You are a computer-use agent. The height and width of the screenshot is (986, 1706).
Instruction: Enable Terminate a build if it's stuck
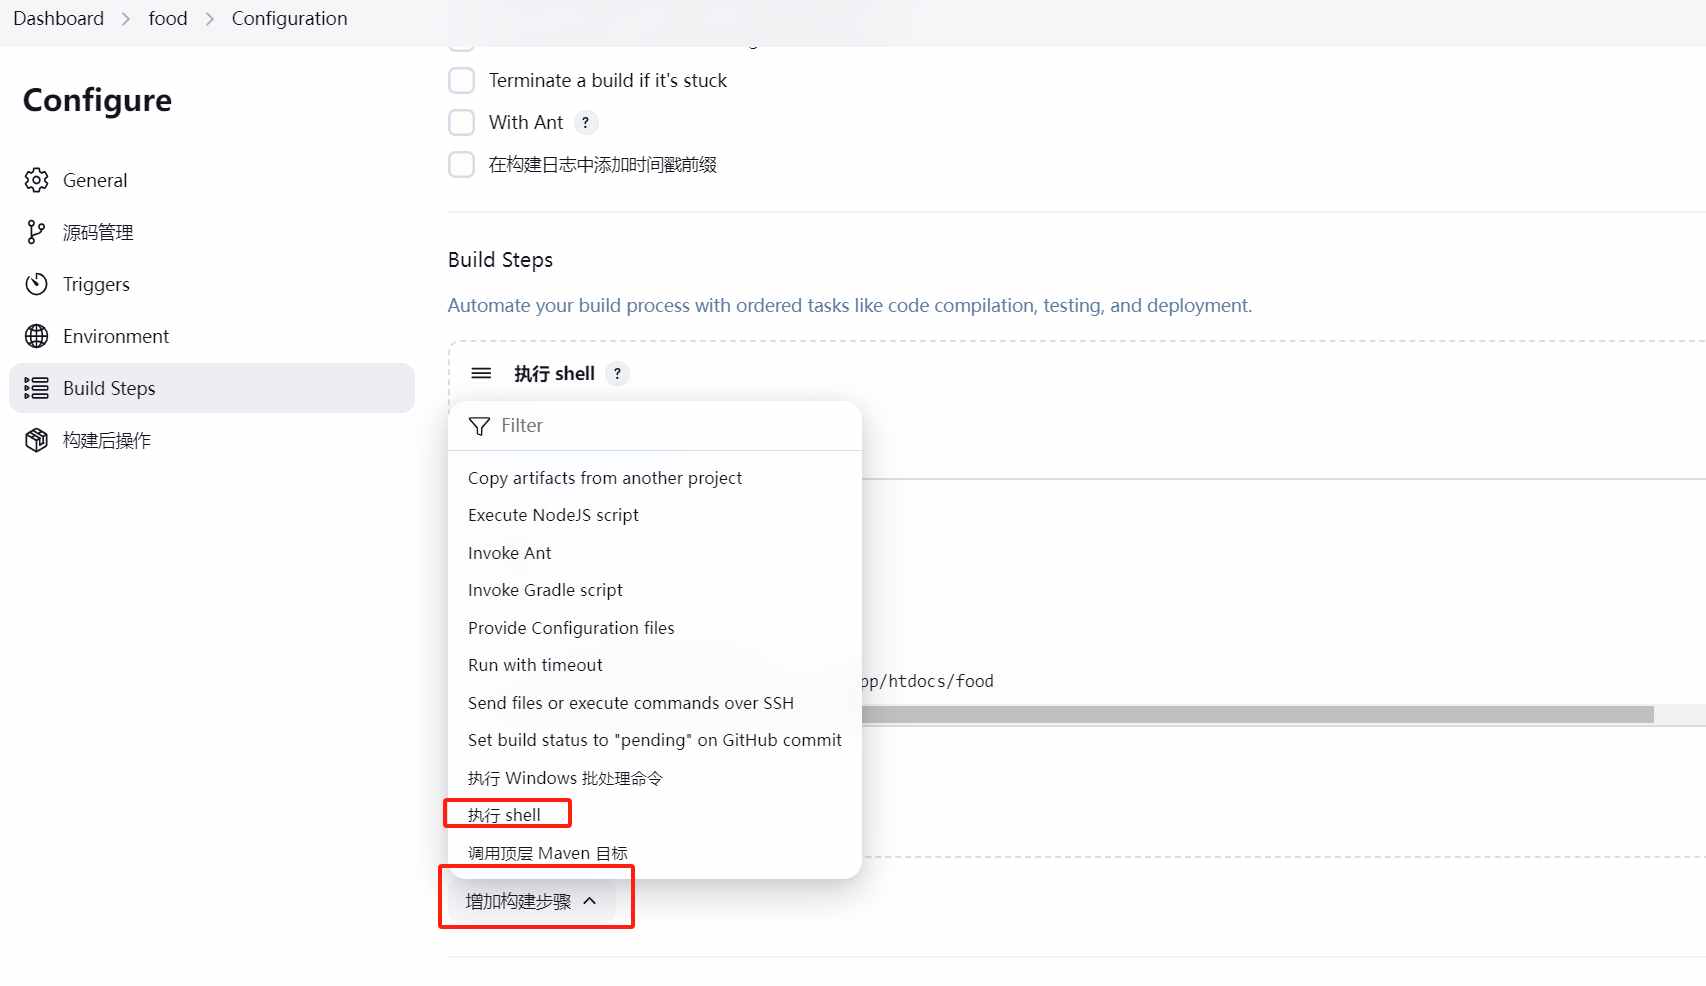461,80
